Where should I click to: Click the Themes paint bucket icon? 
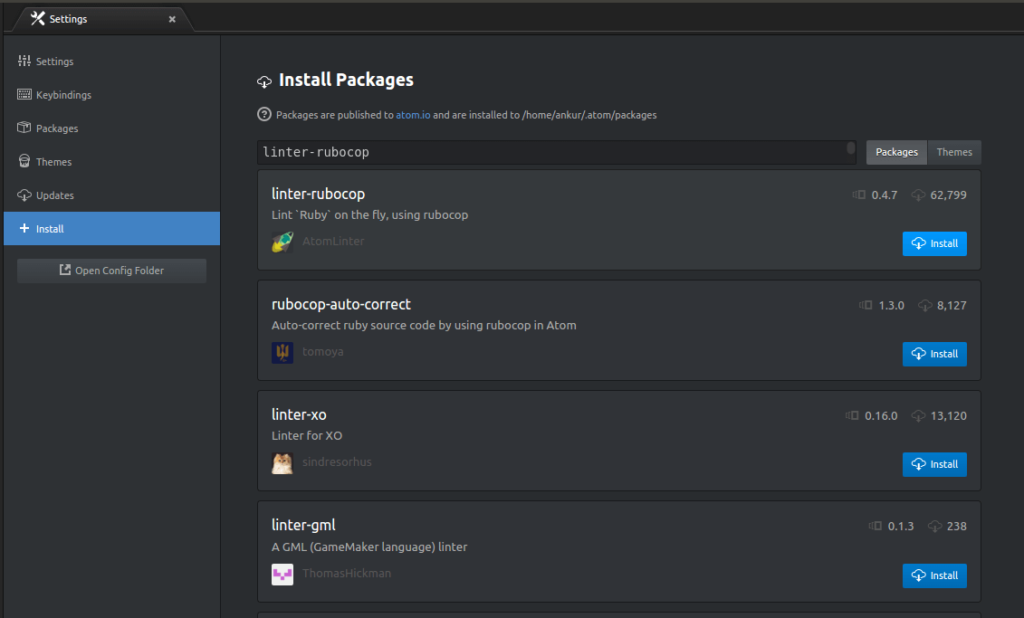coord(24,161)
